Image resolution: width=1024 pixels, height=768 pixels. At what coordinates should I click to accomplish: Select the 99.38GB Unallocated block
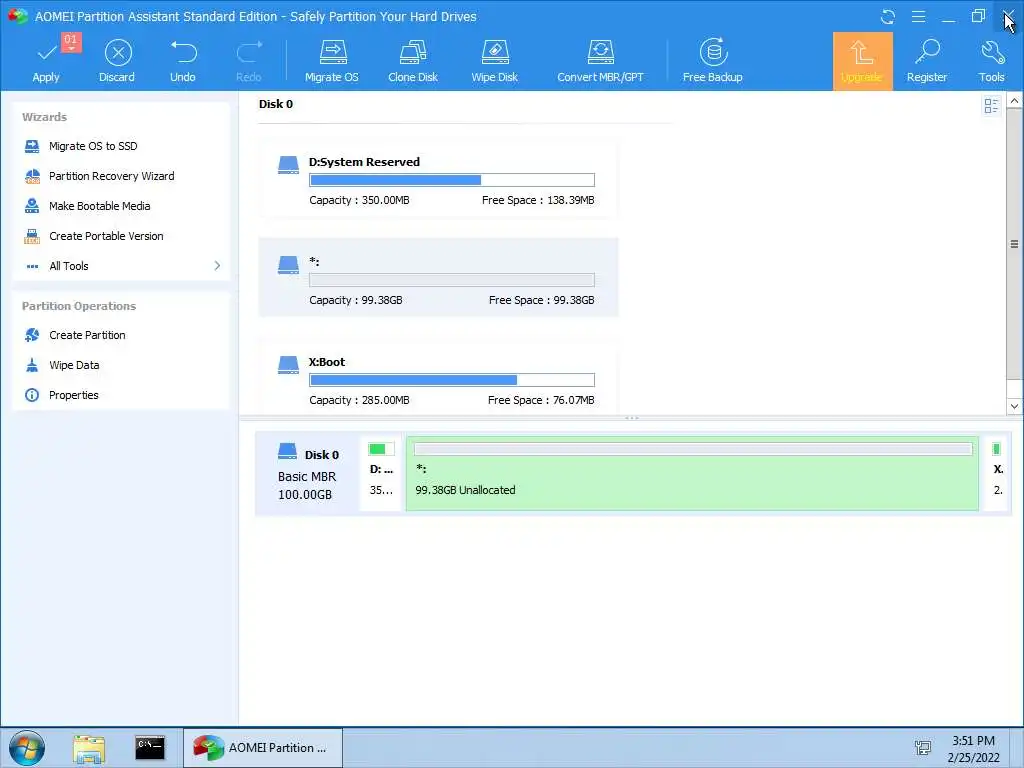[692, 473]
